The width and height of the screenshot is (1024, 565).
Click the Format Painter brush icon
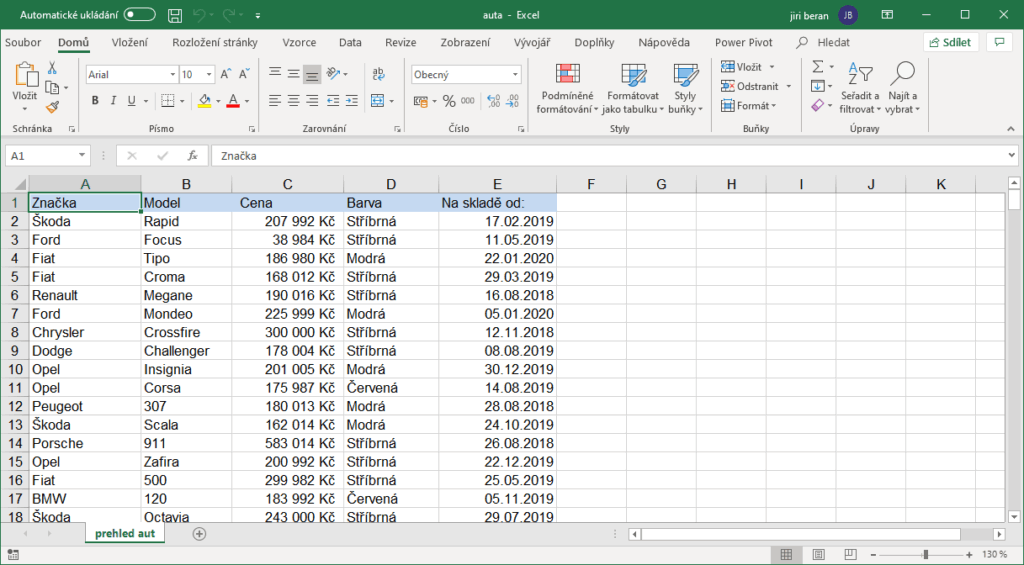point(52,106)
